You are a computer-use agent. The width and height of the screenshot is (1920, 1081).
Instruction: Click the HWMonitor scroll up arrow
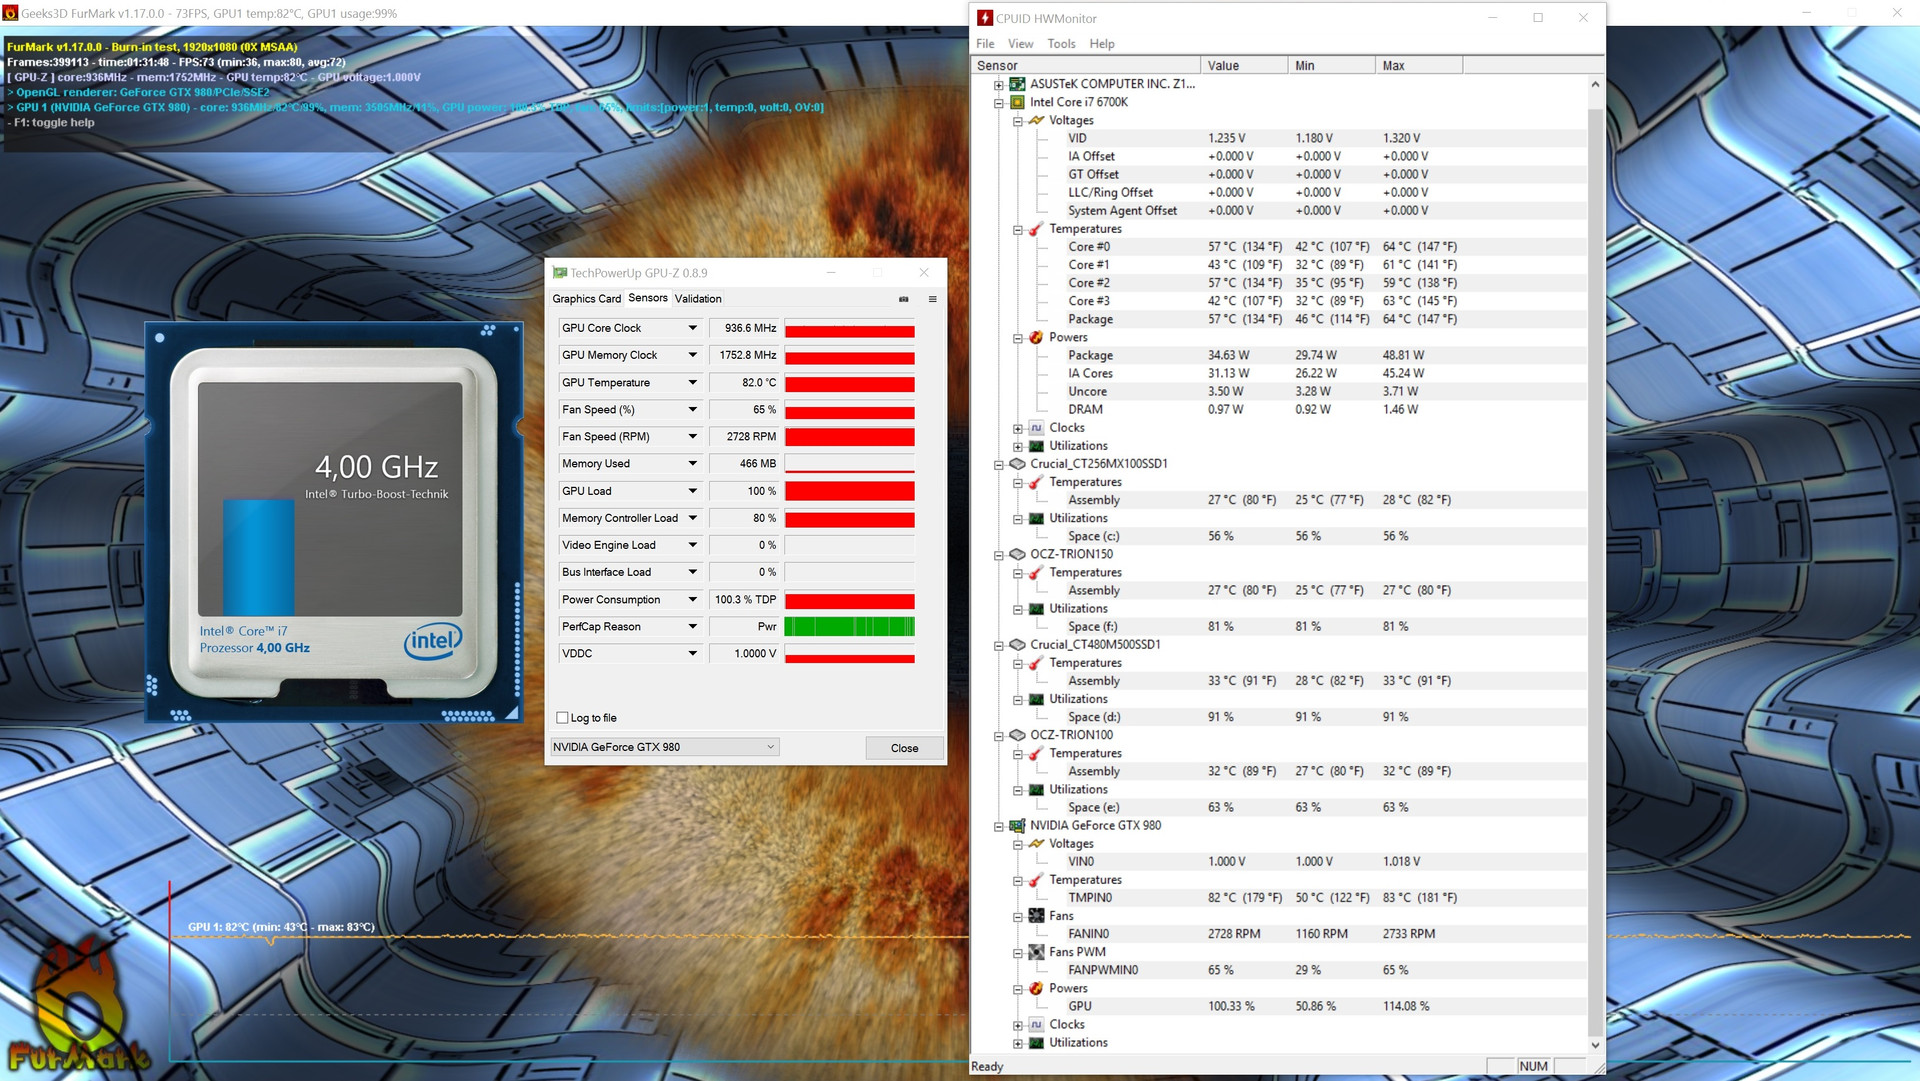pyautogui.click(x=1595, y=85)
